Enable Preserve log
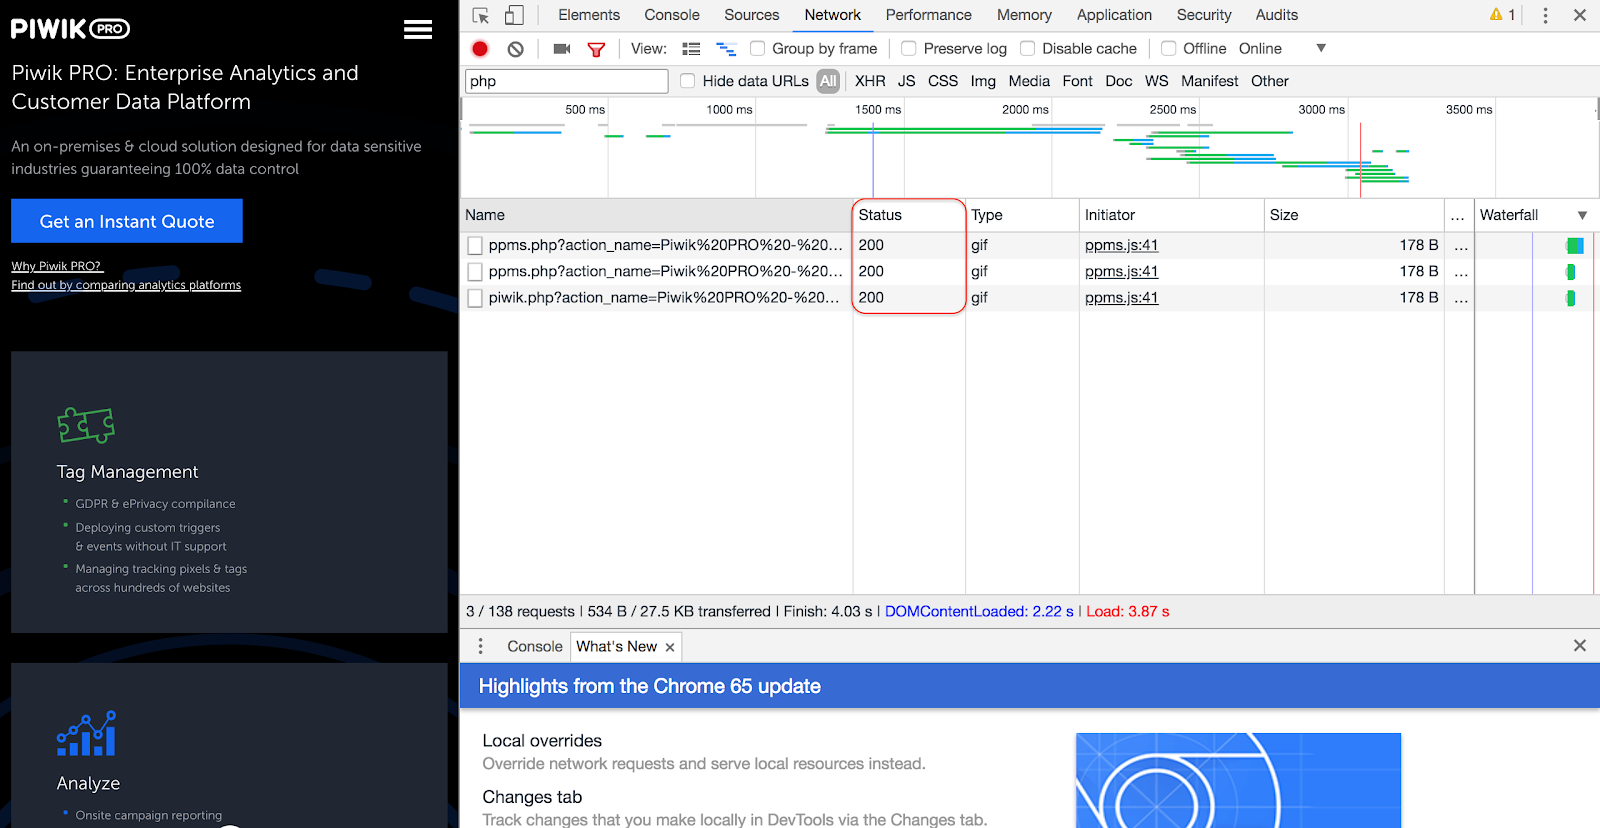 pyautogui.click(x=909, y=48)
